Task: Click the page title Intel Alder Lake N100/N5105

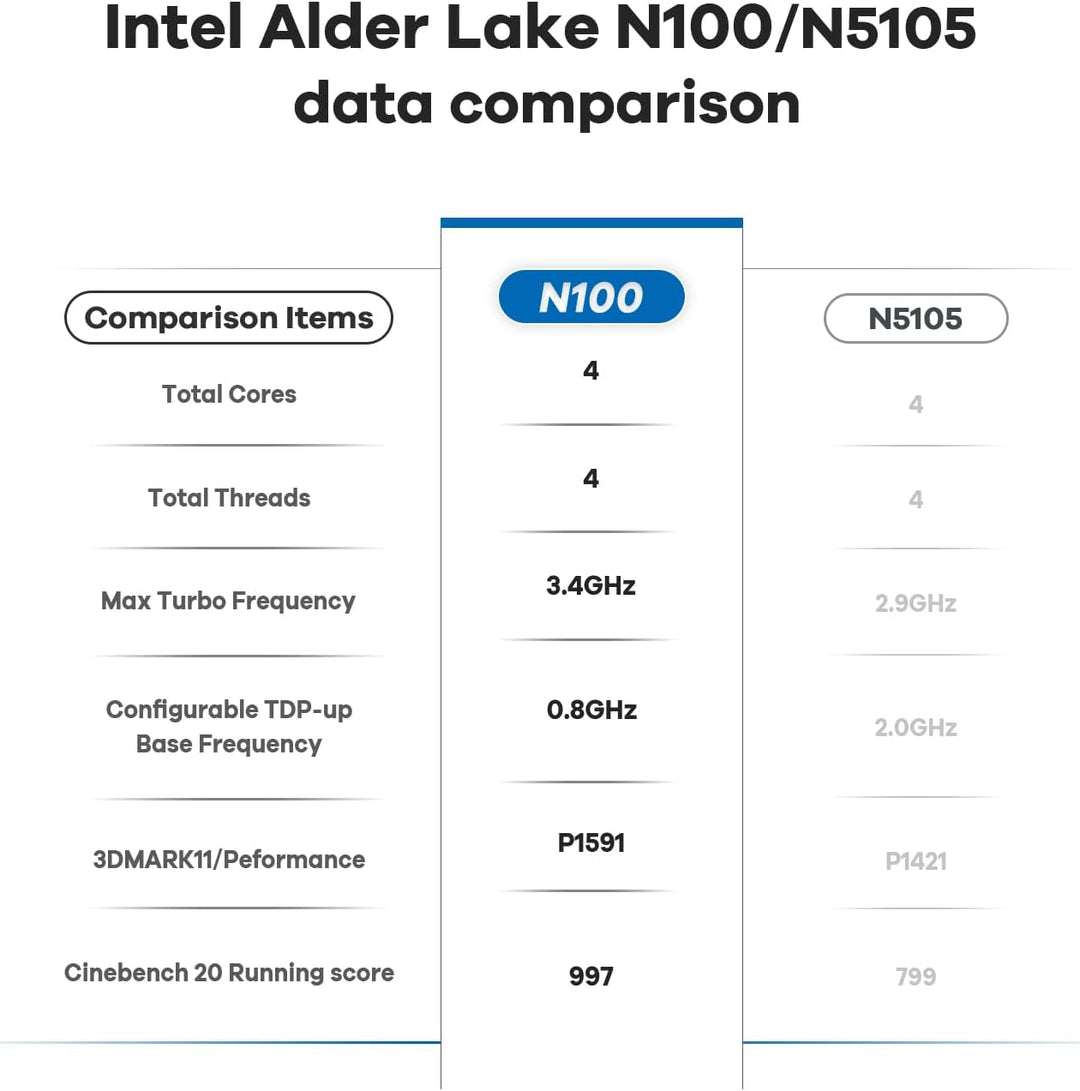Action: coord(540,28)
